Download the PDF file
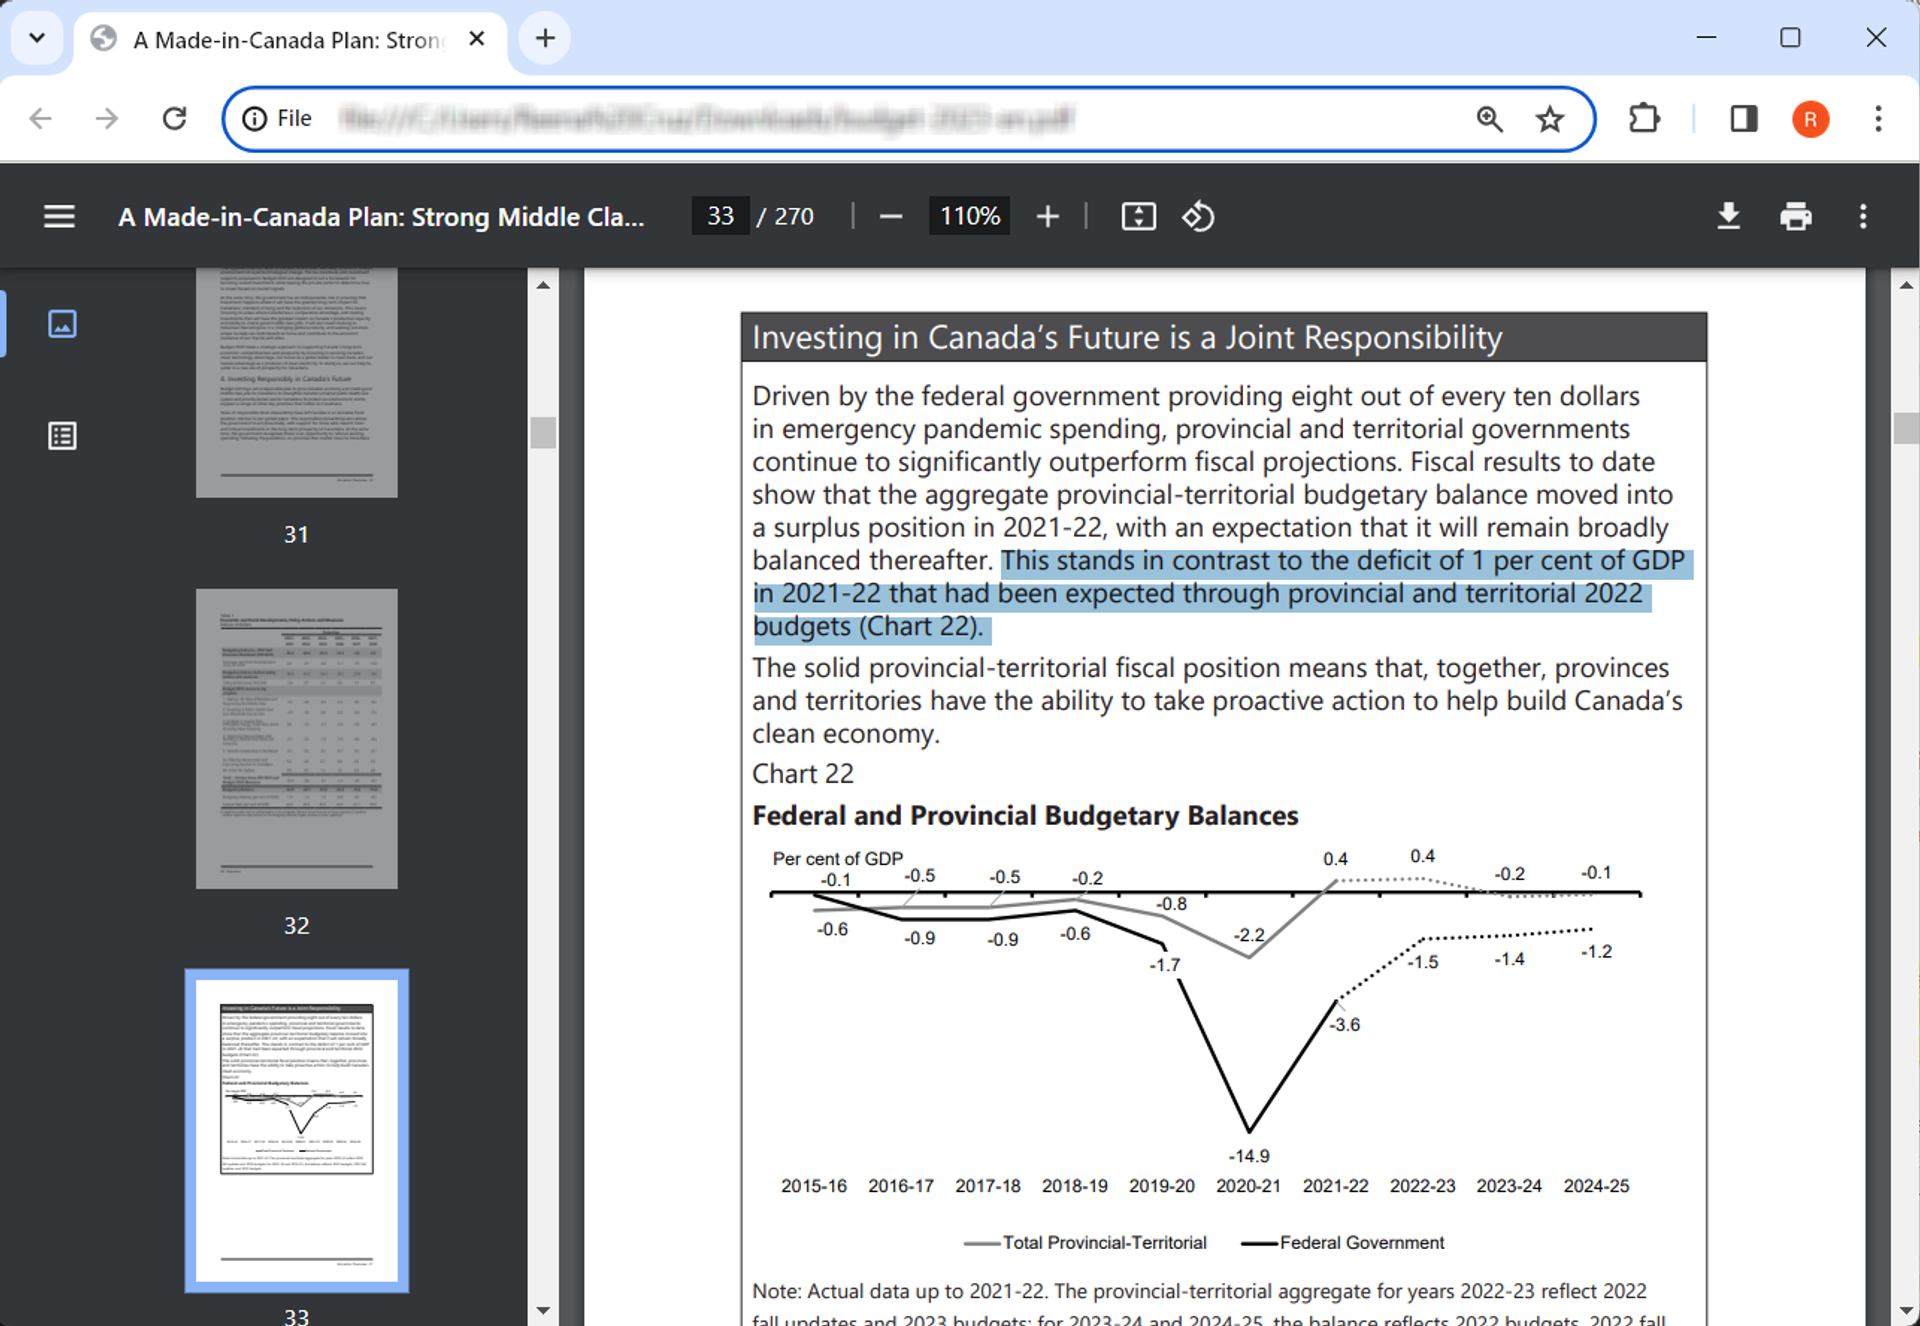The image size is (1920, 1326). [1728, 216]
